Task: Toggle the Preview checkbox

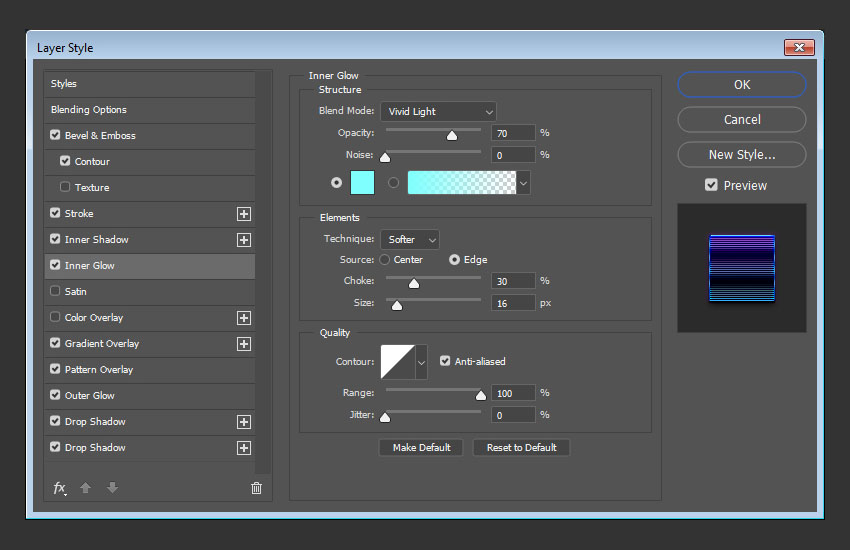Action: pos(711,185)
